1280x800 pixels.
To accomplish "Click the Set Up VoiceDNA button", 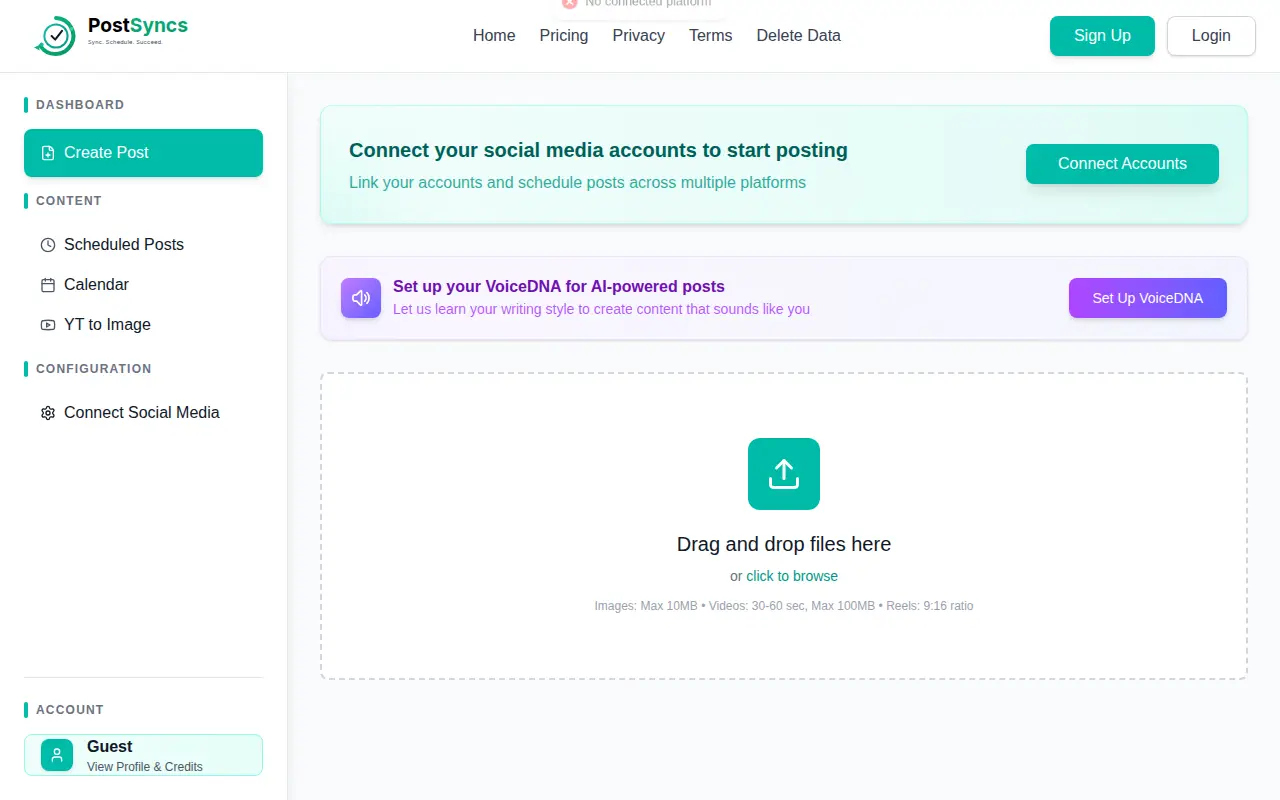I will pos(1148,298).
